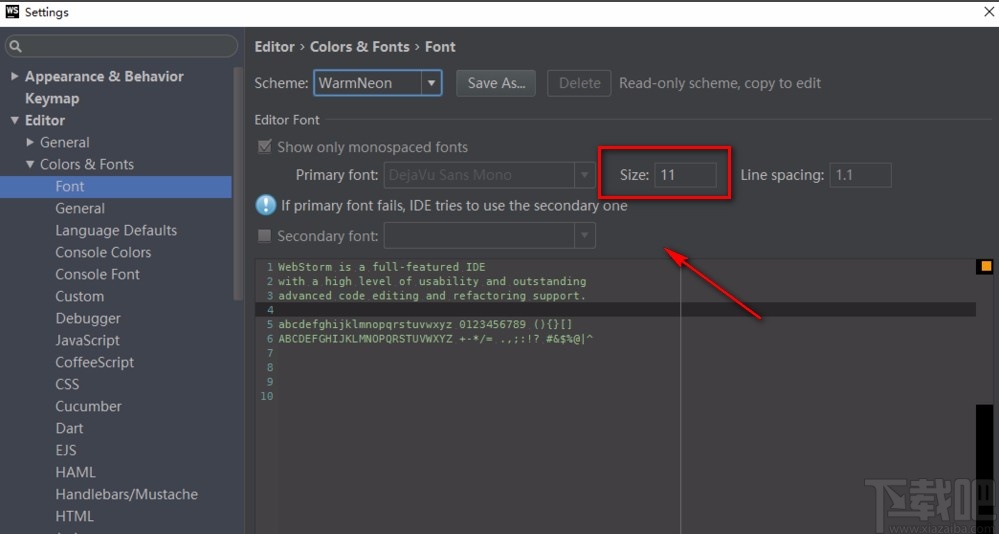Select CoffeeScript color settings
This screenshot has width=999, height=534.
[95, 363]
